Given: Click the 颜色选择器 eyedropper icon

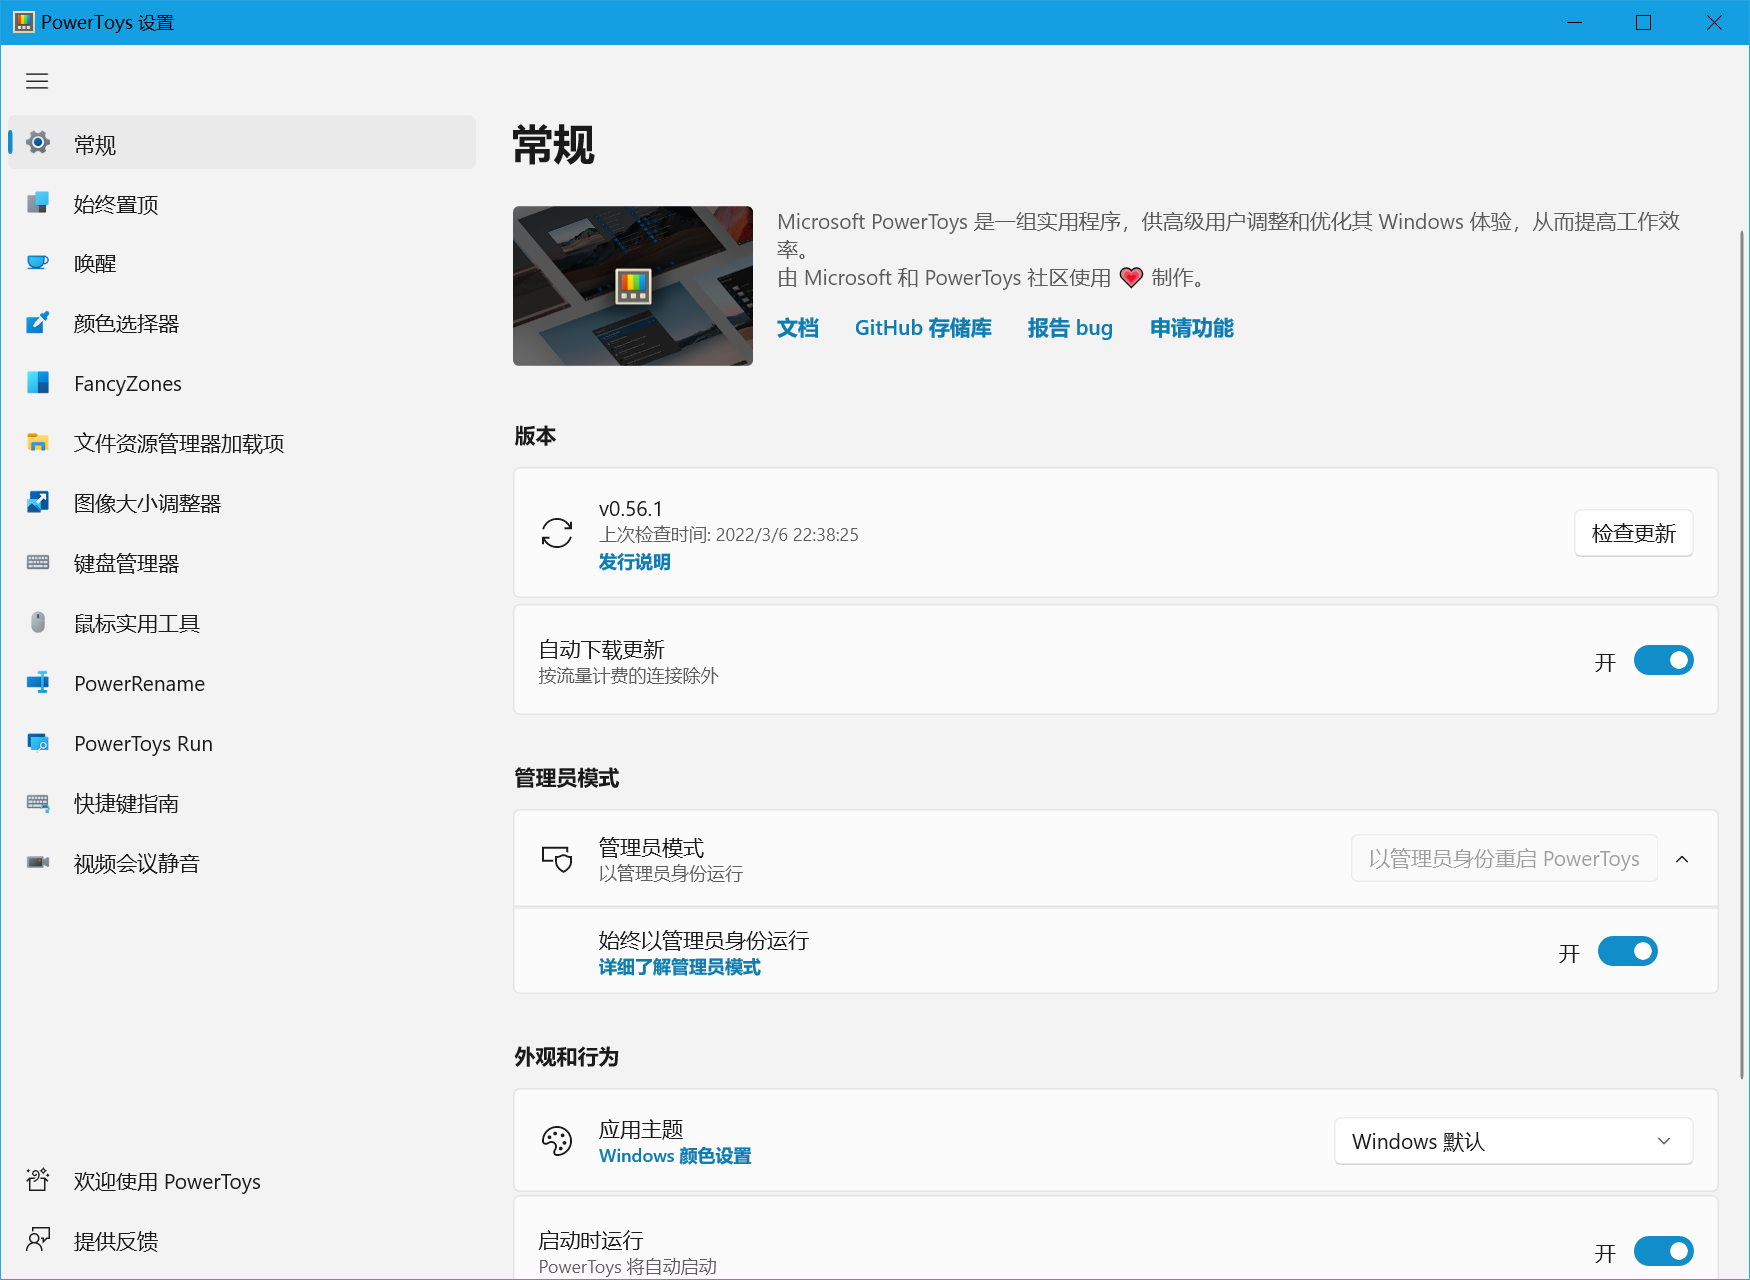Looking at the screenshot, I should [x=38, y=323].
